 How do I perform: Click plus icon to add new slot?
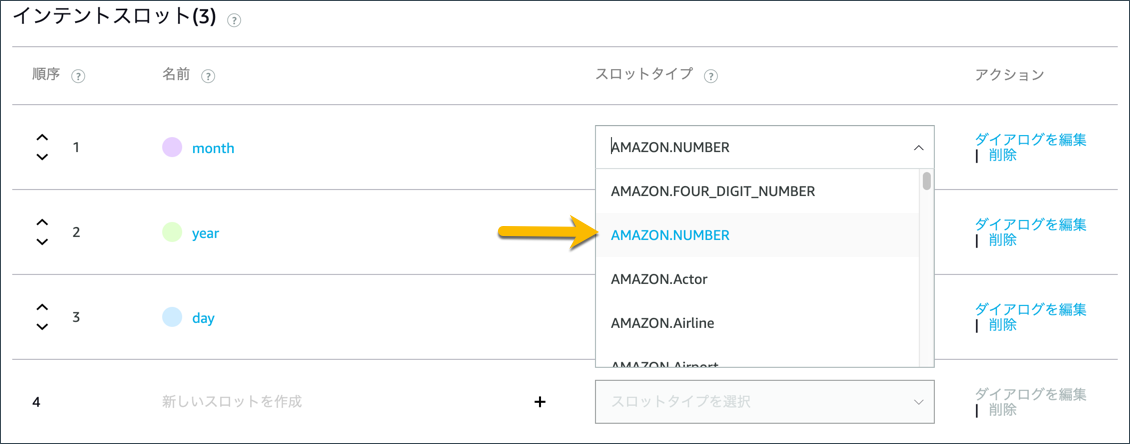point(540,402)
